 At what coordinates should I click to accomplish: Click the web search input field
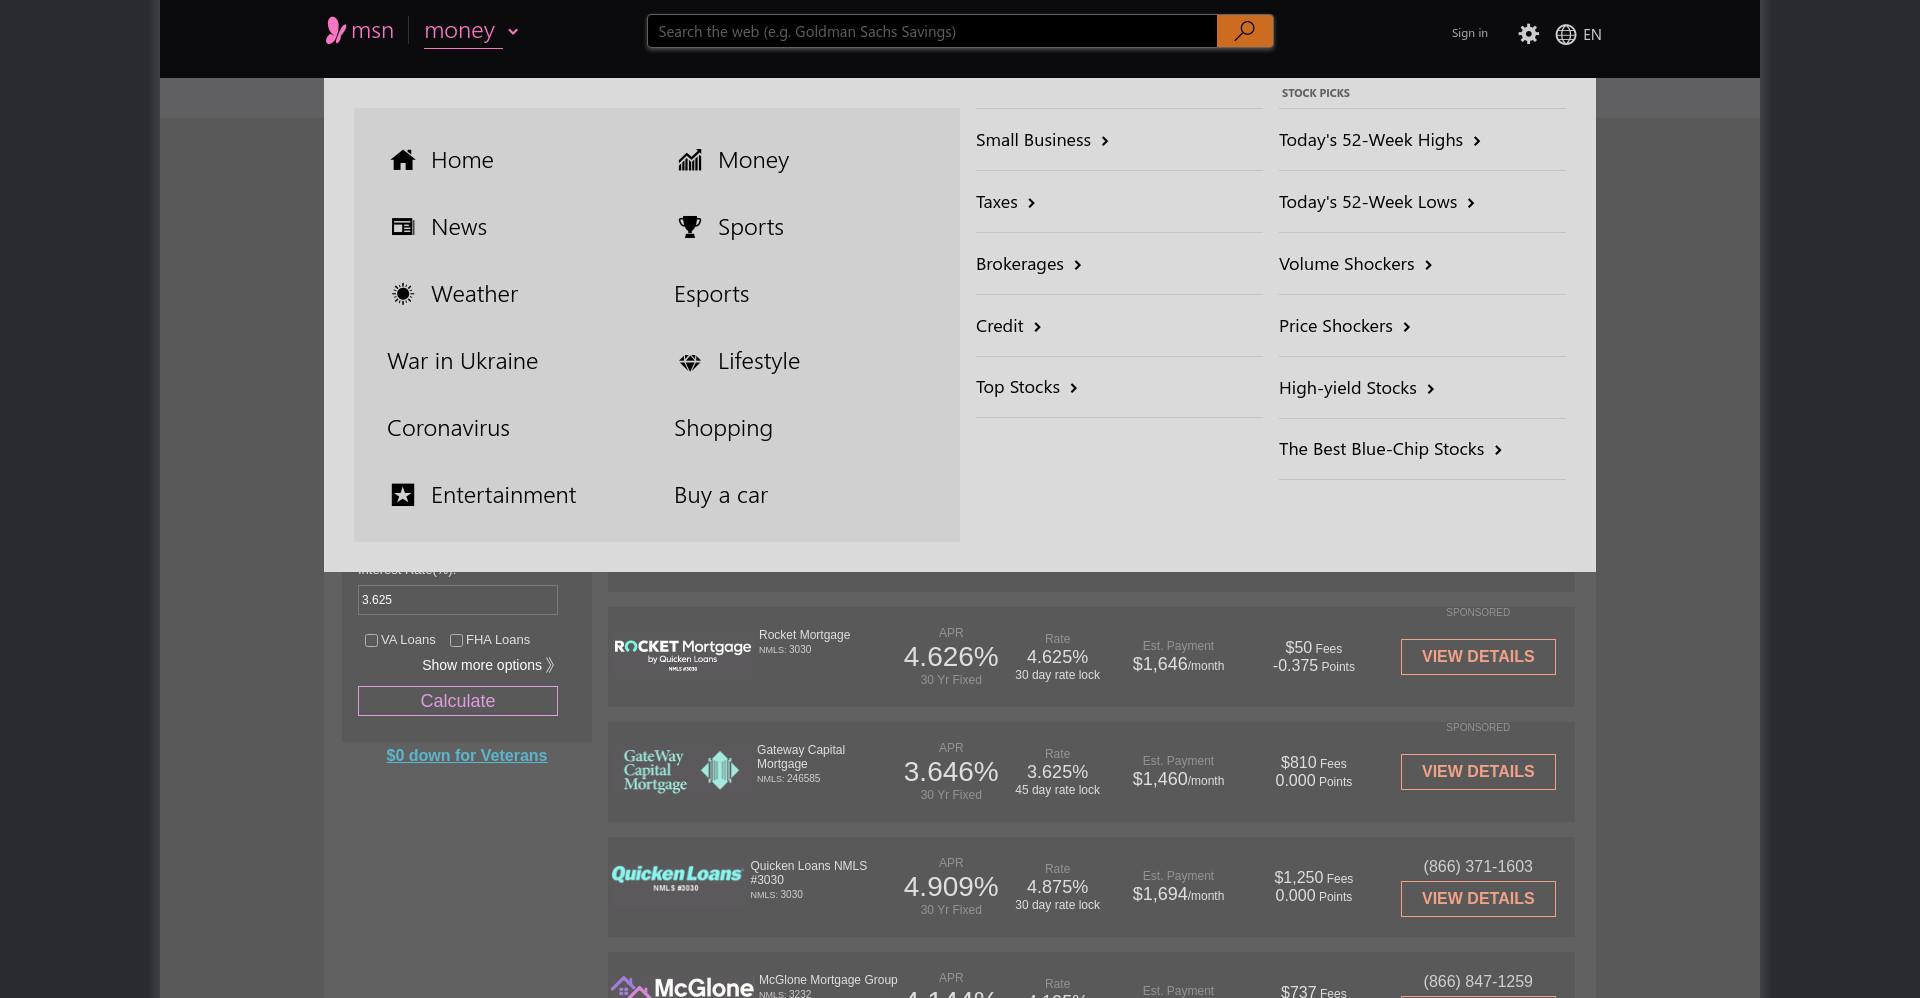click(x=932, y=31)
